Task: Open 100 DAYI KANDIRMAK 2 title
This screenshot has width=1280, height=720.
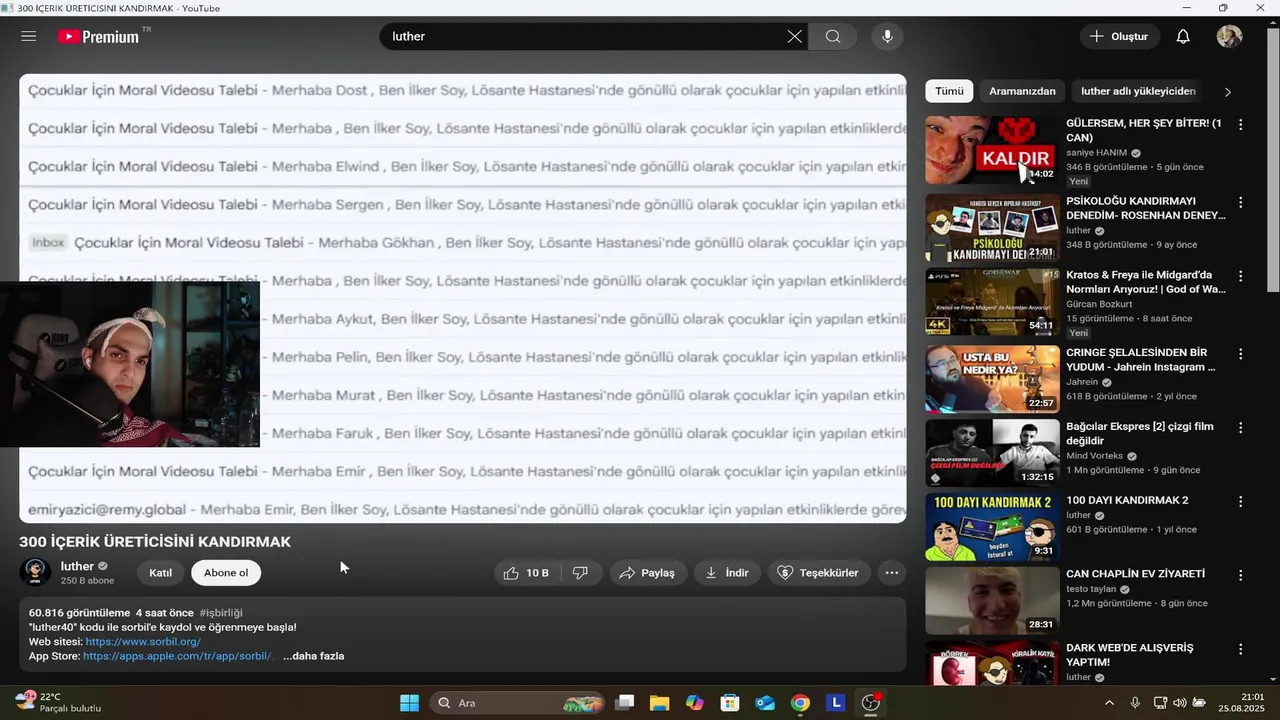Action: point(1127,500)
